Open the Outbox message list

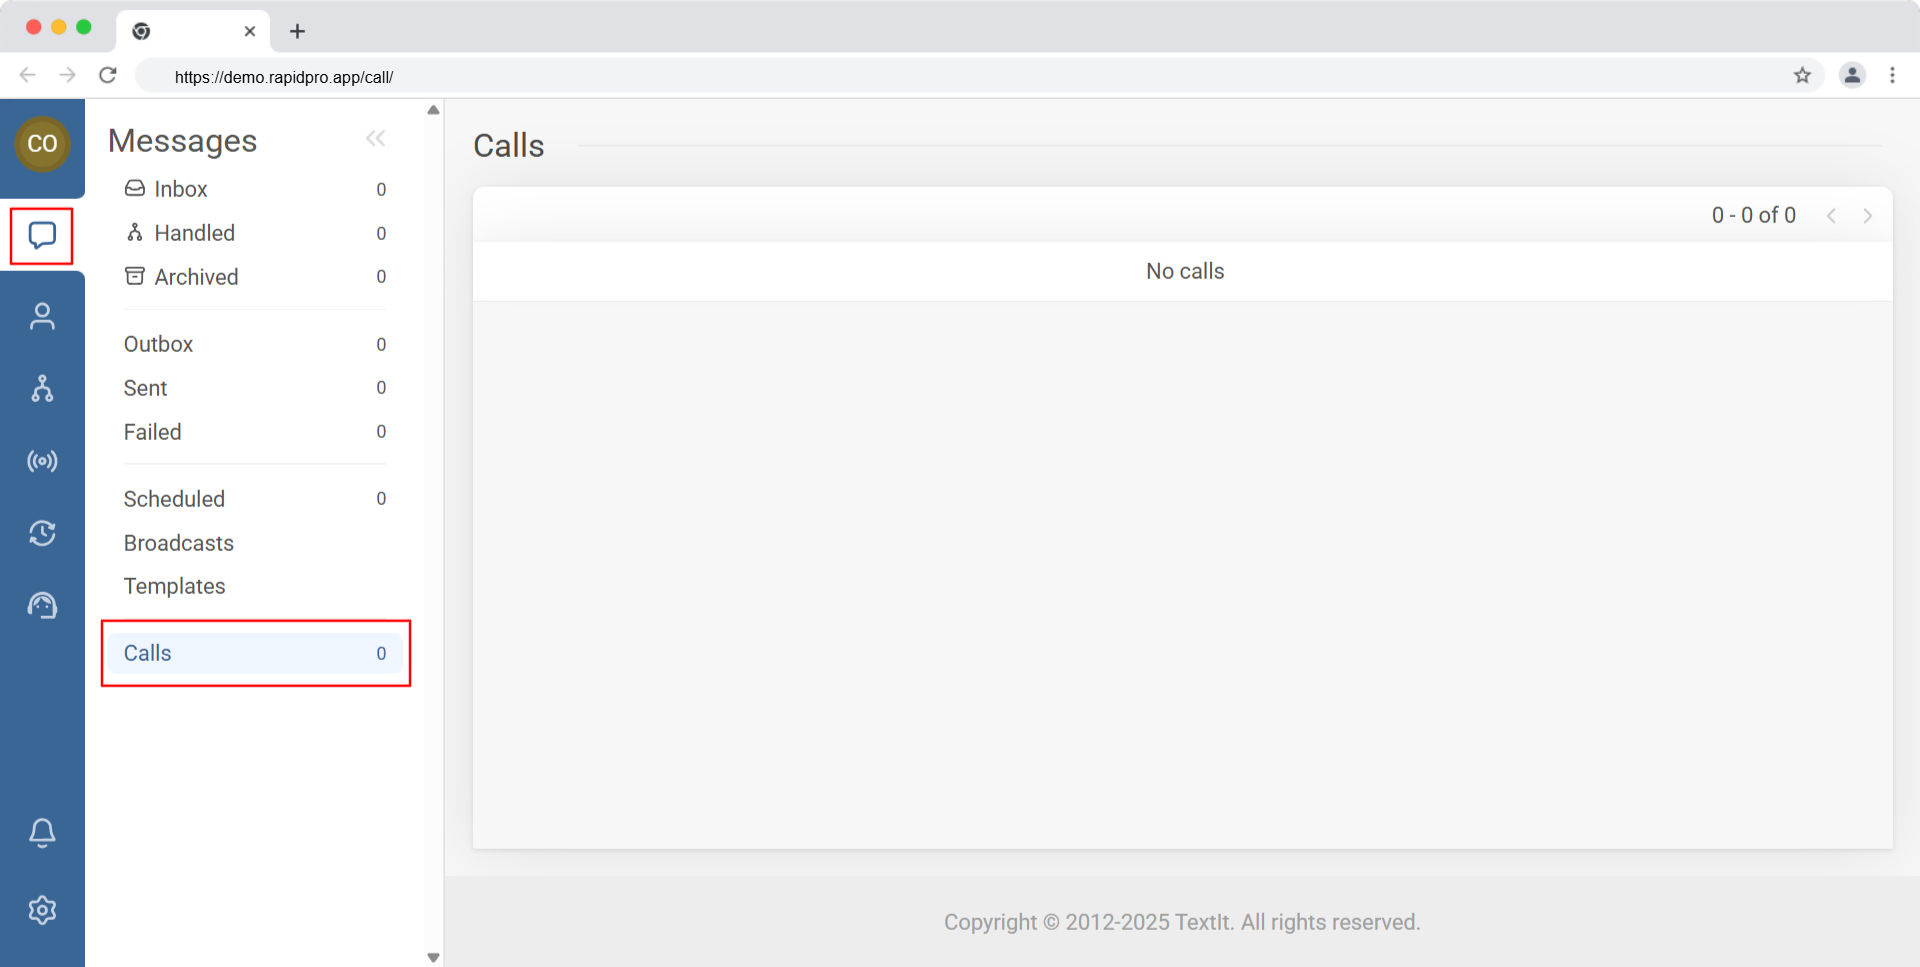tap(158, 344)
